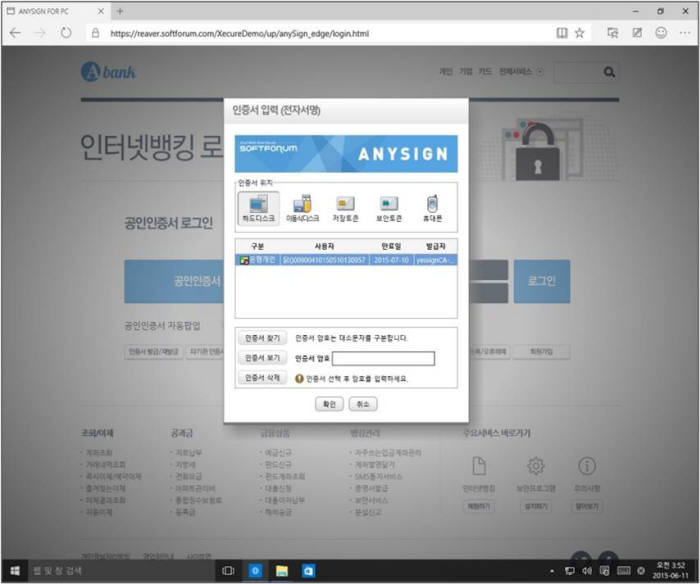Go back with the browser back arrow
This screenshot has height=584, width=700.
pyautogui.click(x=15, y=33)
